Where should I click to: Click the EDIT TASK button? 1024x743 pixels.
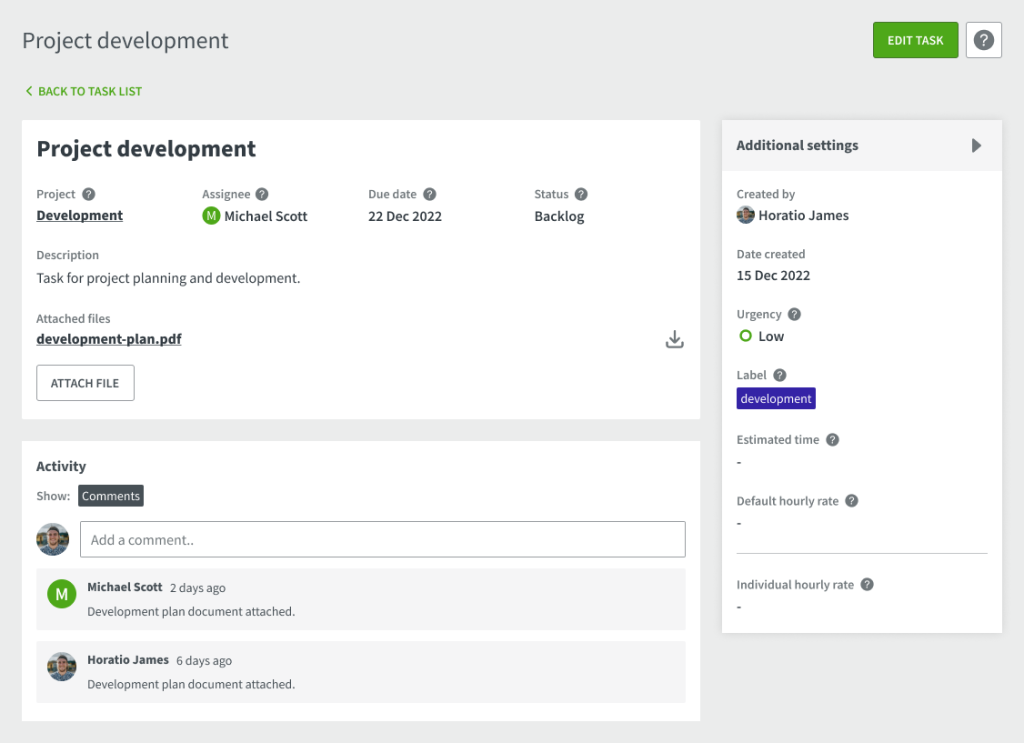click(x=915, y=40)
